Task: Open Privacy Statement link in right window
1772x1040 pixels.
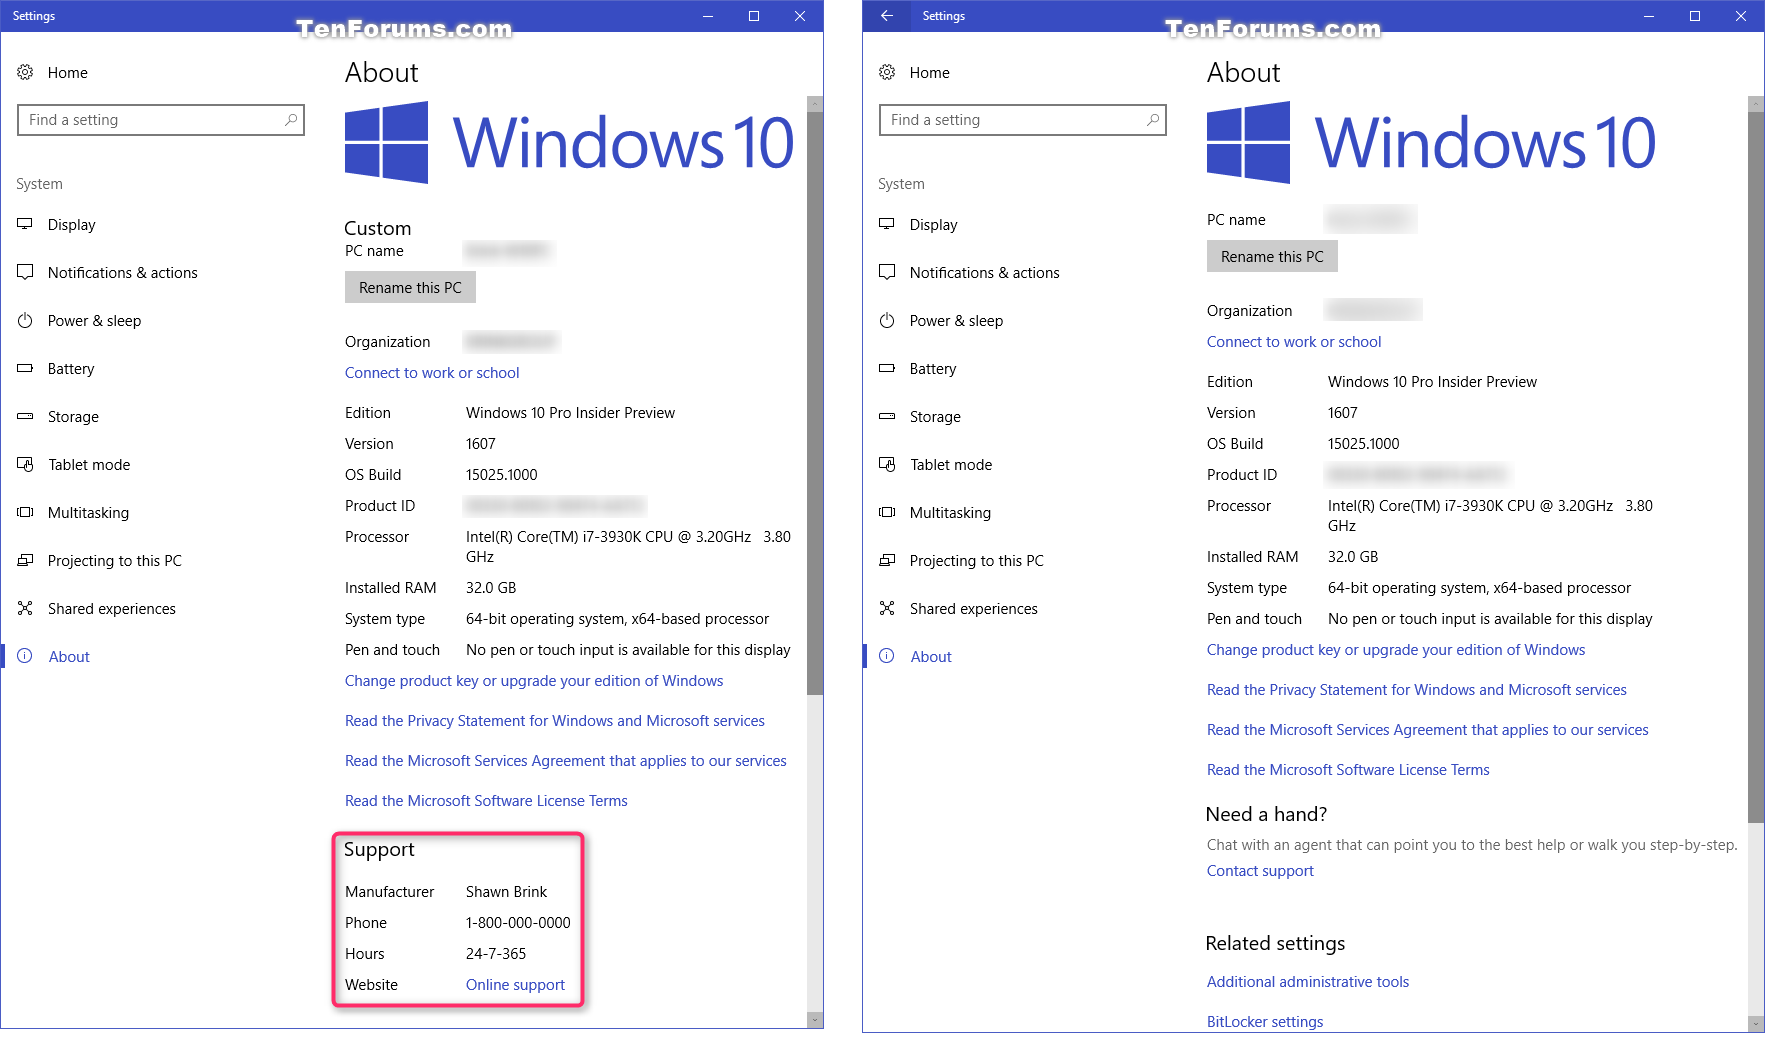Action: click(1417, 690)
